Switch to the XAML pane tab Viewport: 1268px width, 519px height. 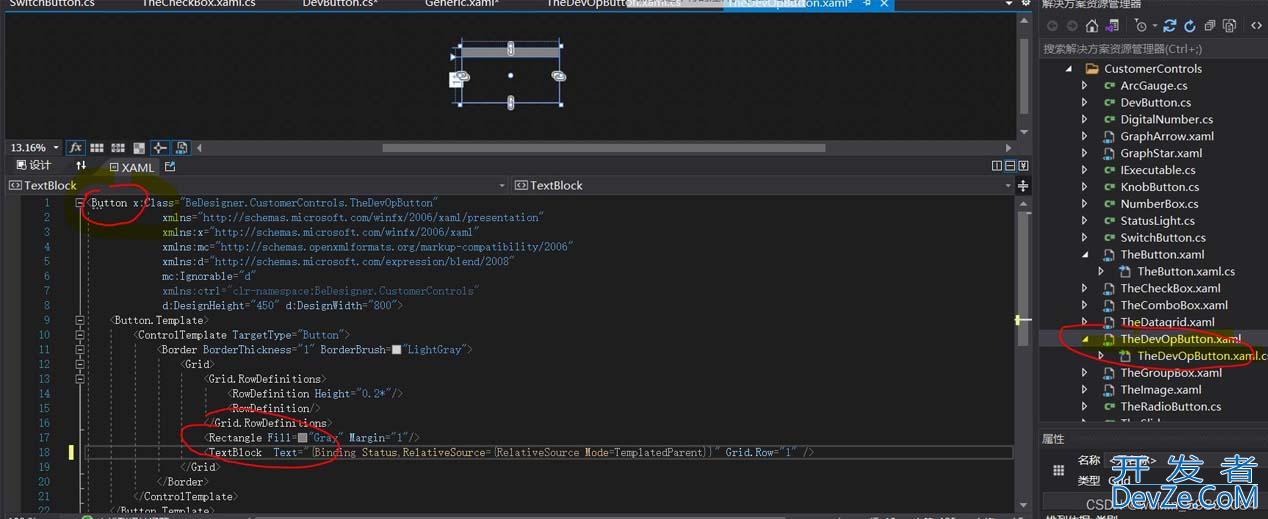(130, 167)
